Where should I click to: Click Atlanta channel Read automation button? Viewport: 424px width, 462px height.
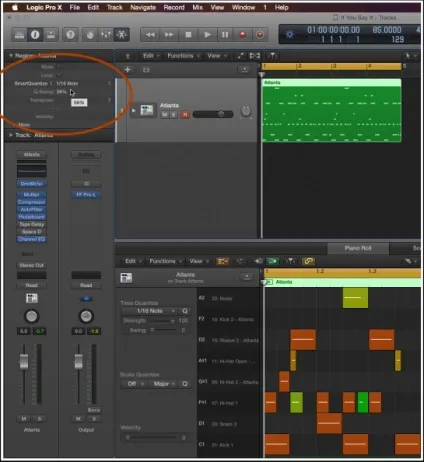[32, 285]
